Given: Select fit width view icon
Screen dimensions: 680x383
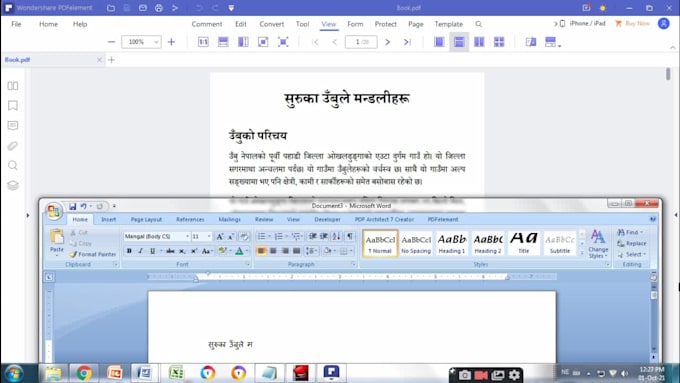Looking at the screenshot, I should tap(223, 42).
